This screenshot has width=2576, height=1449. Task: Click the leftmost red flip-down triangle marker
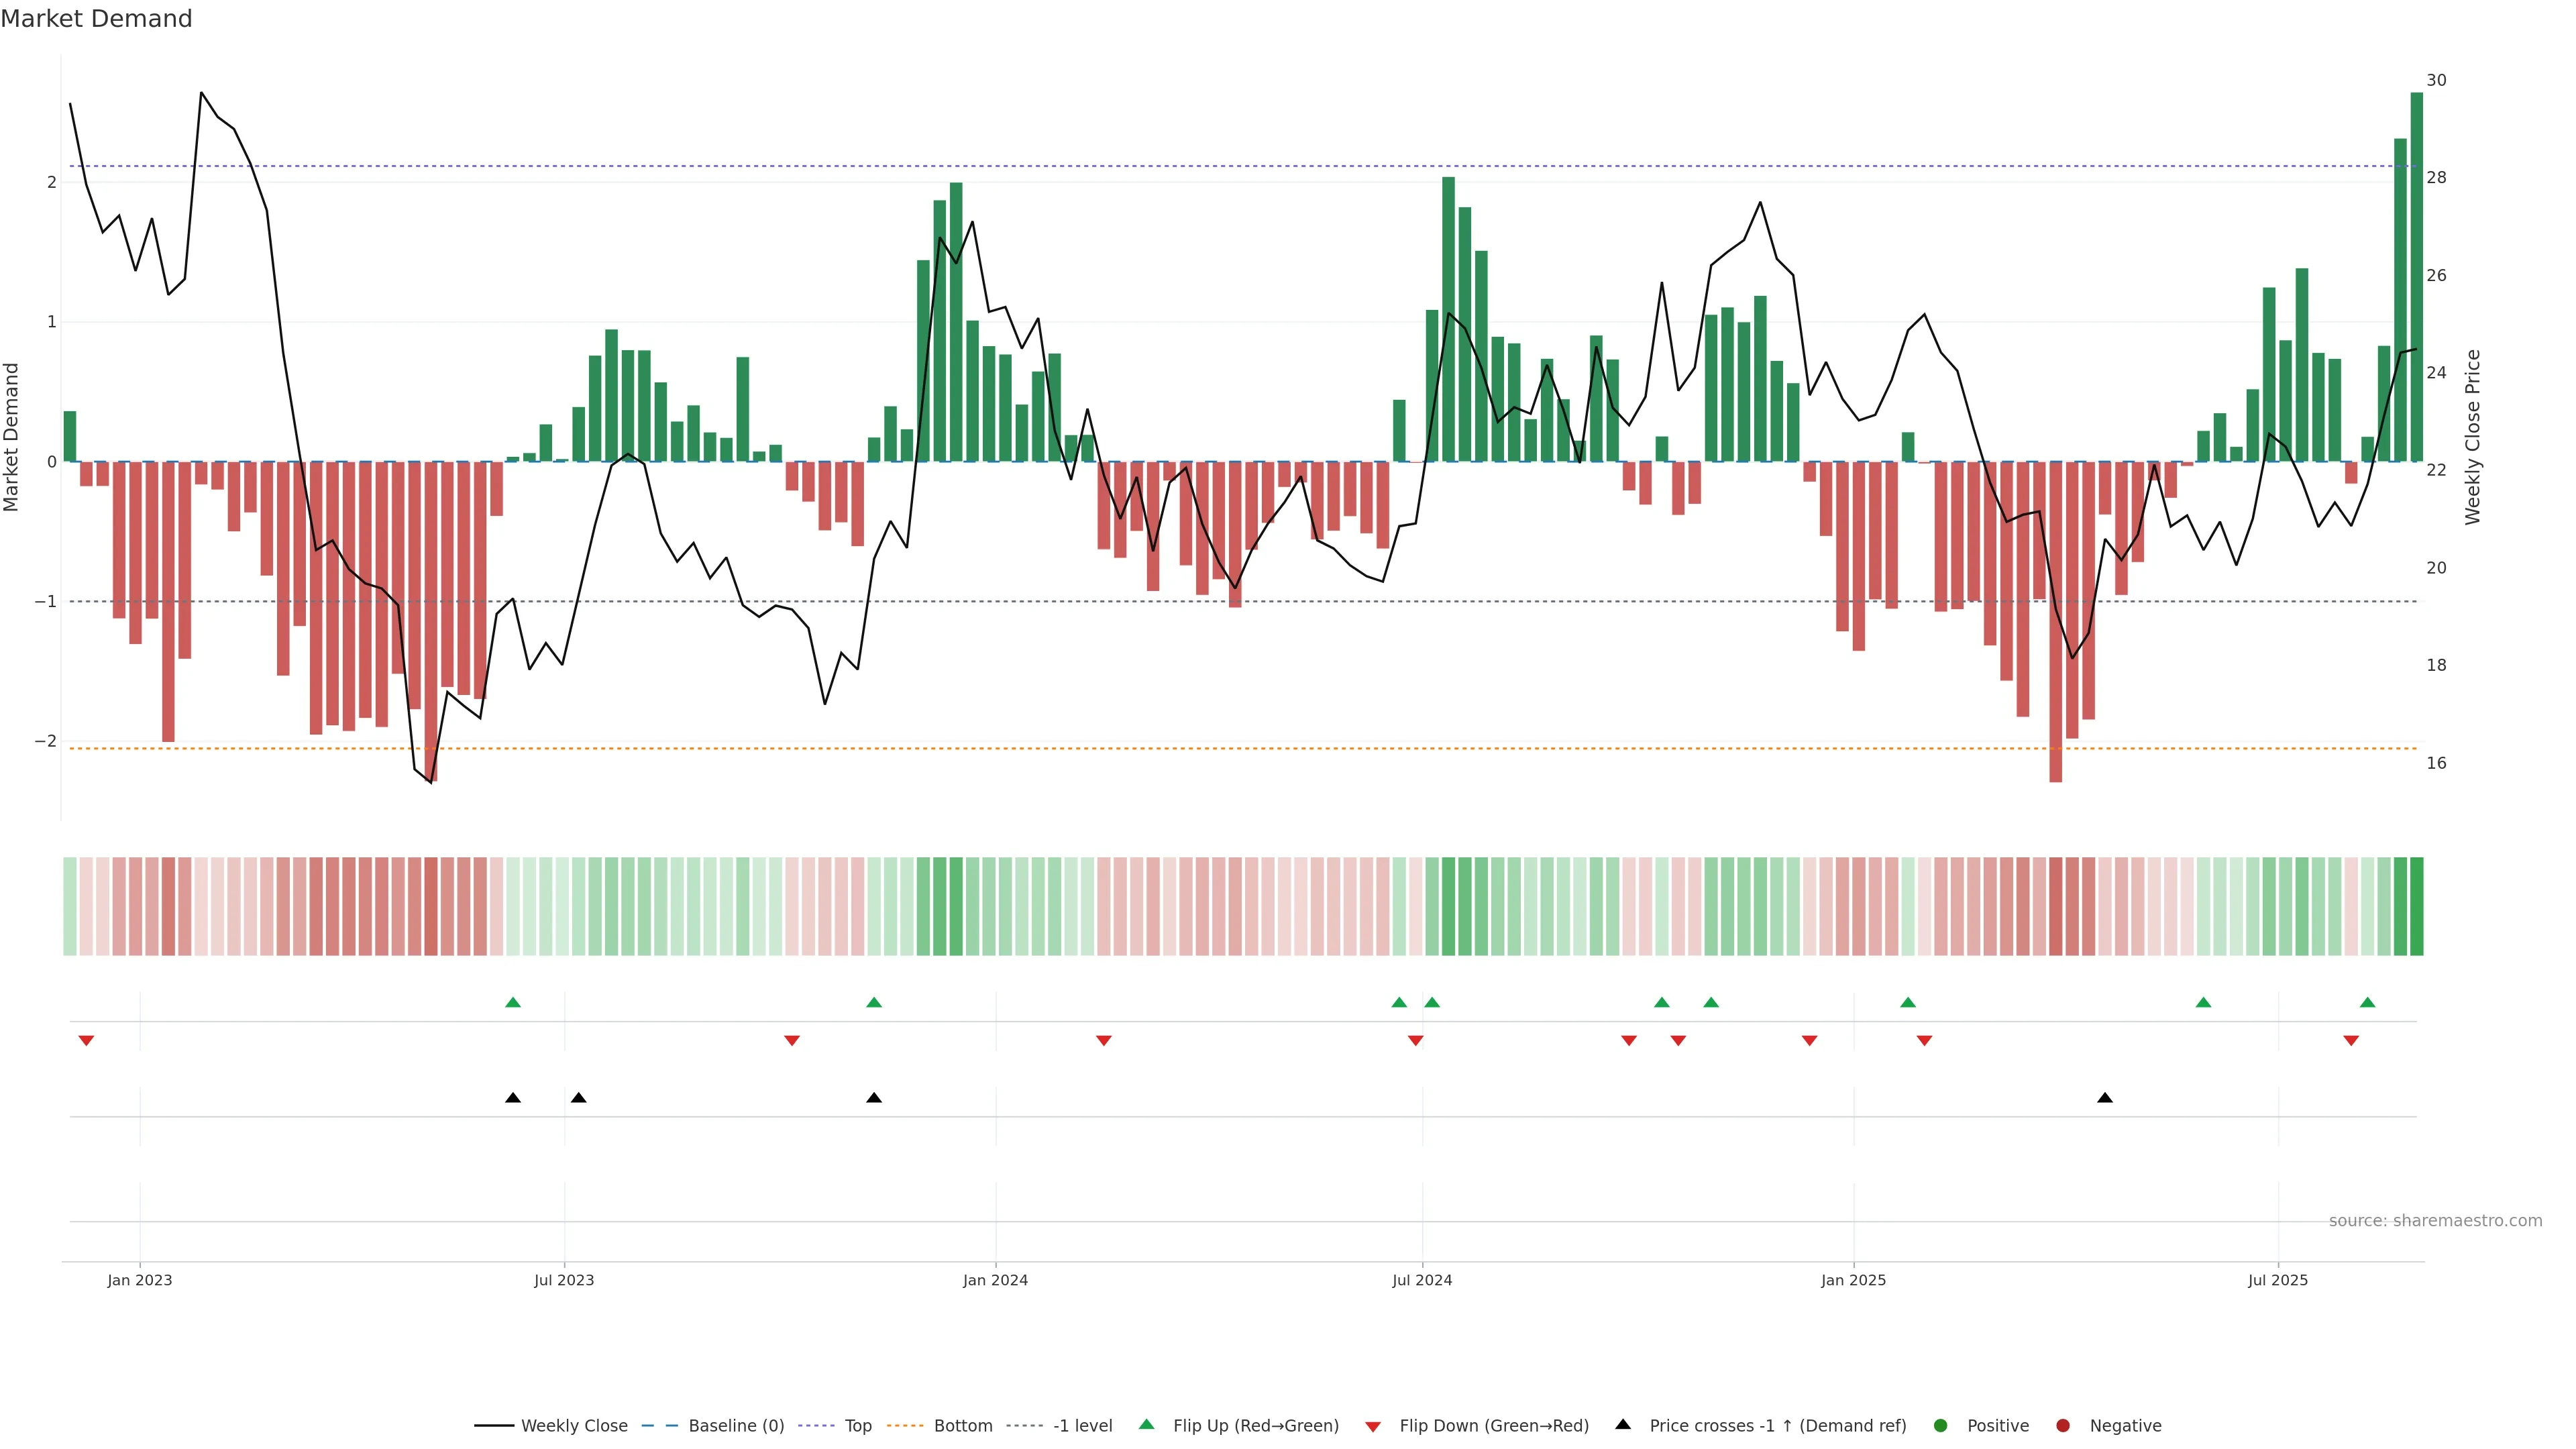click(x=86, y=1041)
